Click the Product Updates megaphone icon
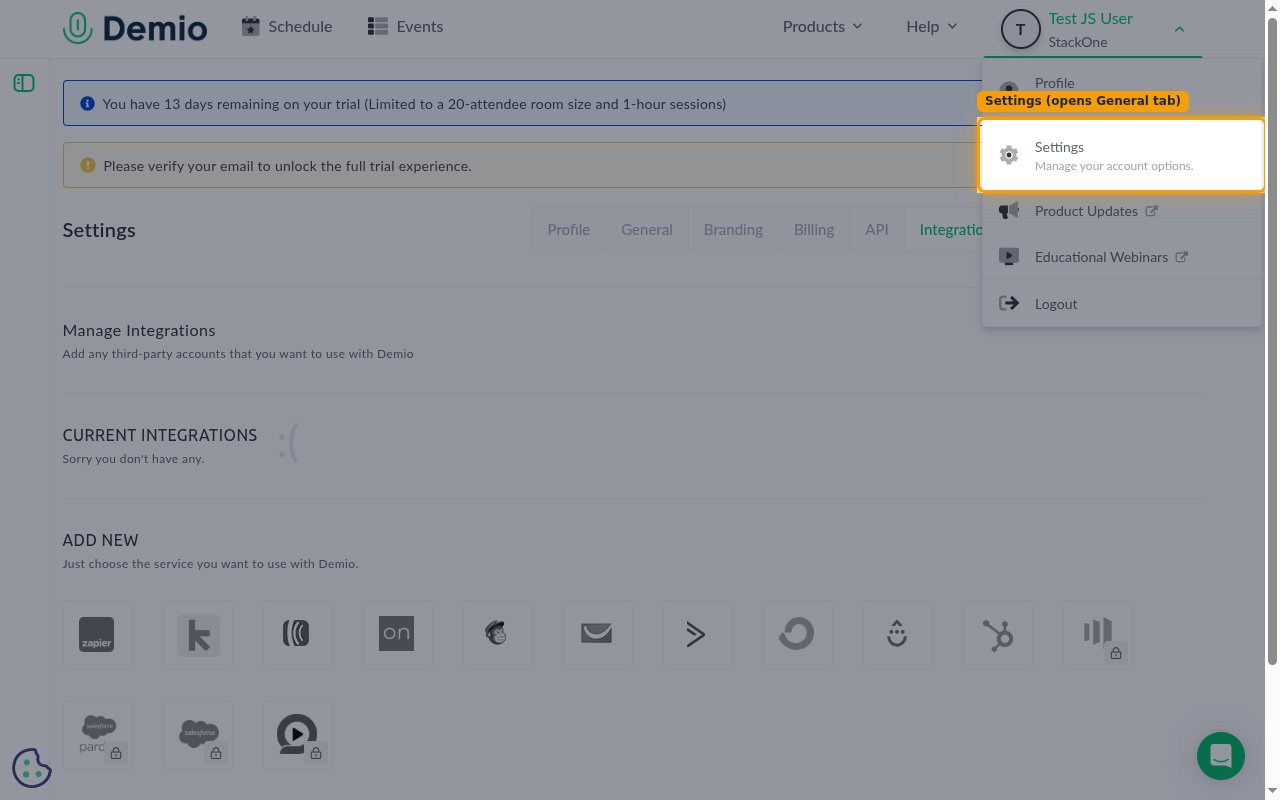 point(1009,211)
